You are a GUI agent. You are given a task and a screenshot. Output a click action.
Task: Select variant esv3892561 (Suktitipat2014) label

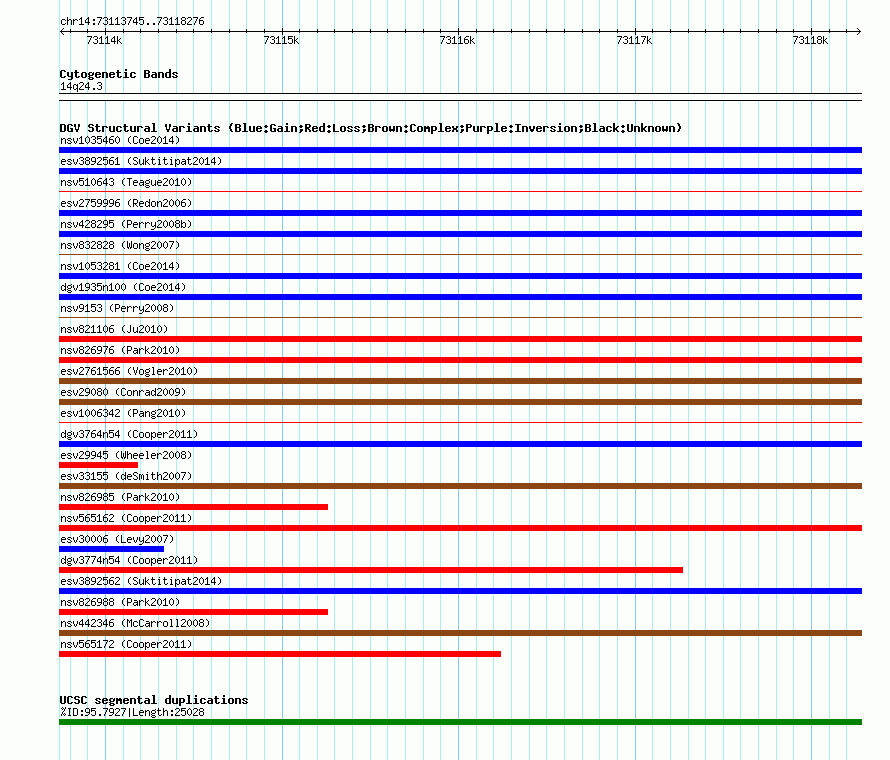[141, 161]
